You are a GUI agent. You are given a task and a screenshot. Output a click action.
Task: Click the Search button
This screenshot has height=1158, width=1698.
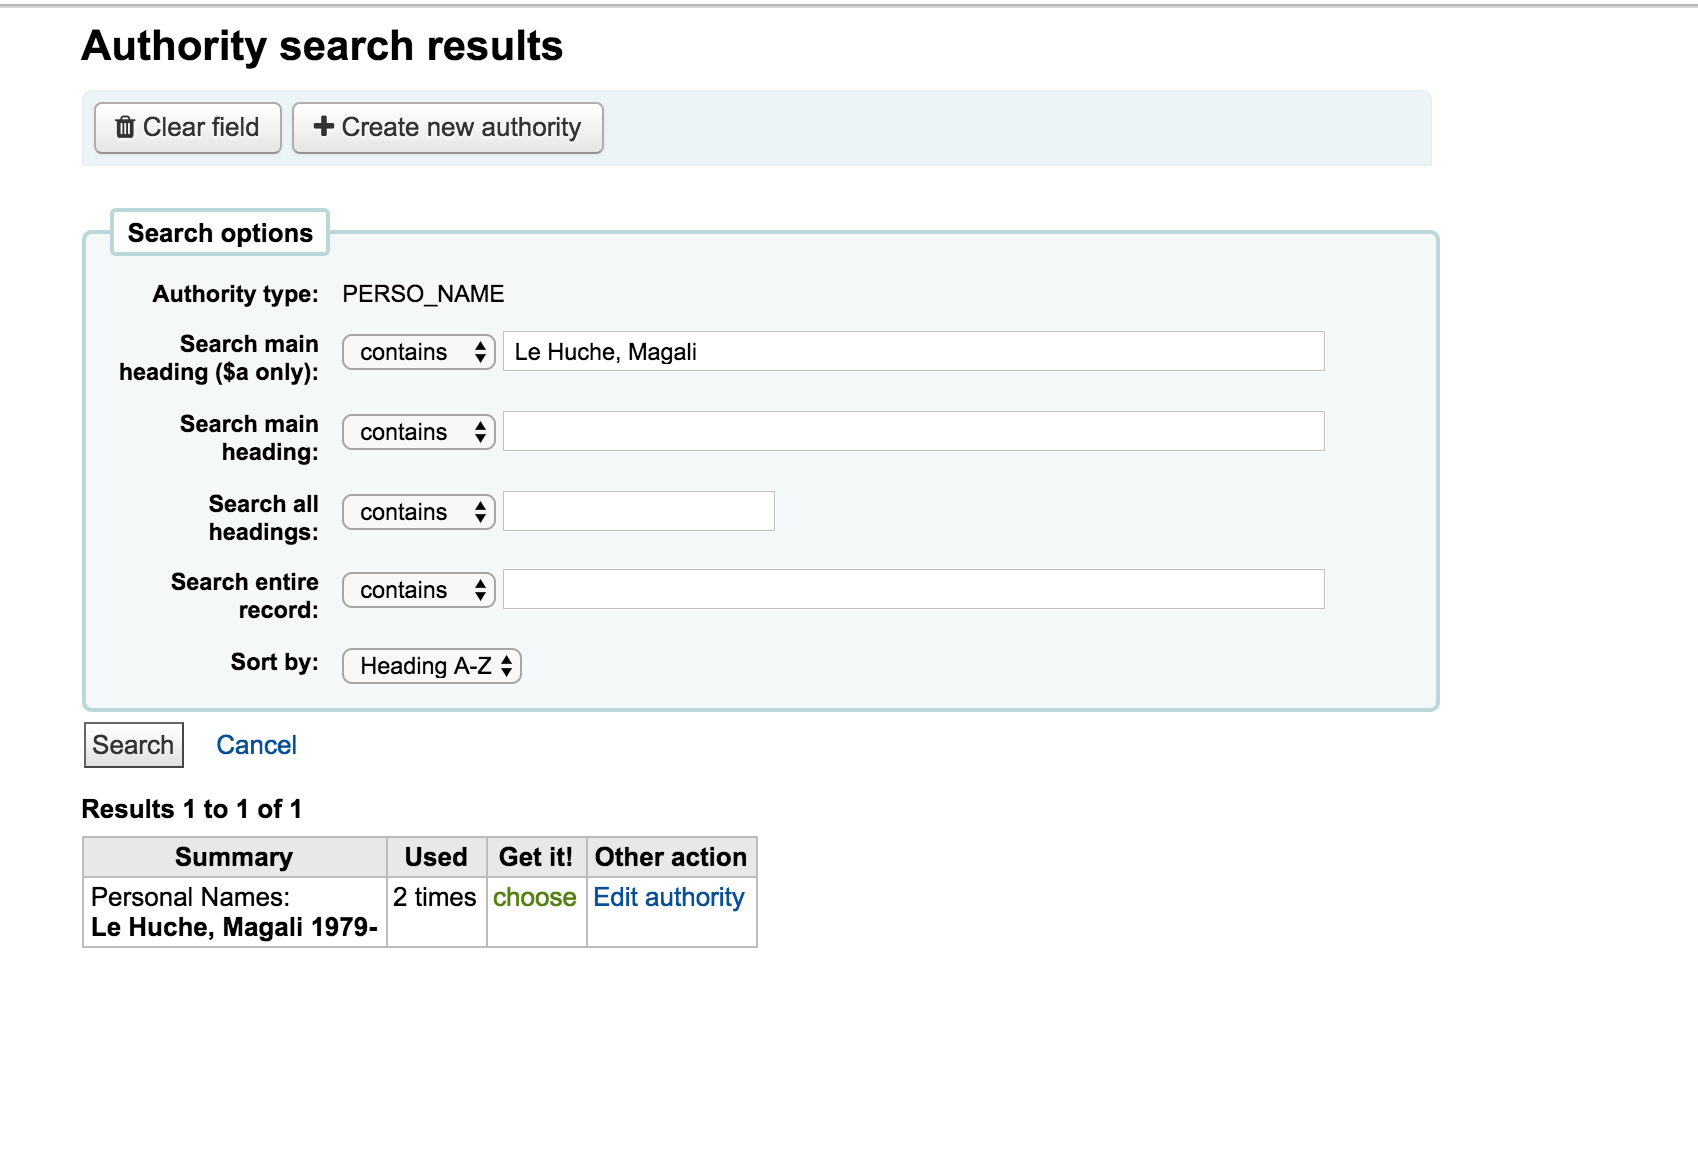pos(133,745)
